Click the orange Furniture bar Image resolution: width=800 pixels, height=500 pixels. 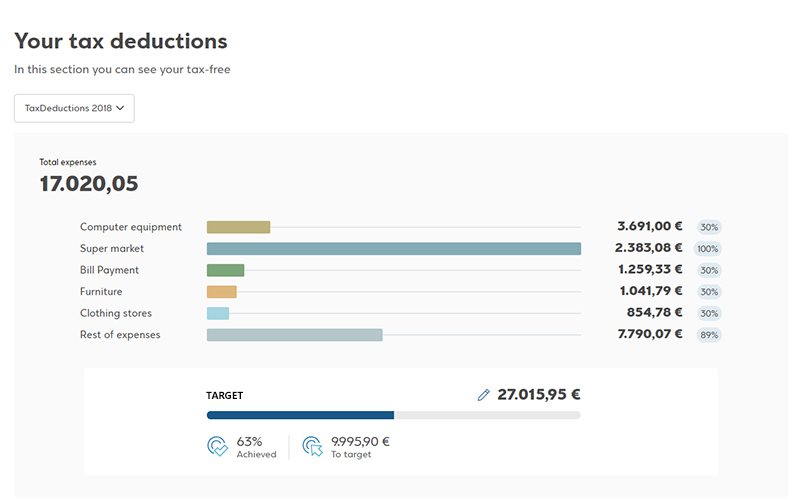pos(221,292)
